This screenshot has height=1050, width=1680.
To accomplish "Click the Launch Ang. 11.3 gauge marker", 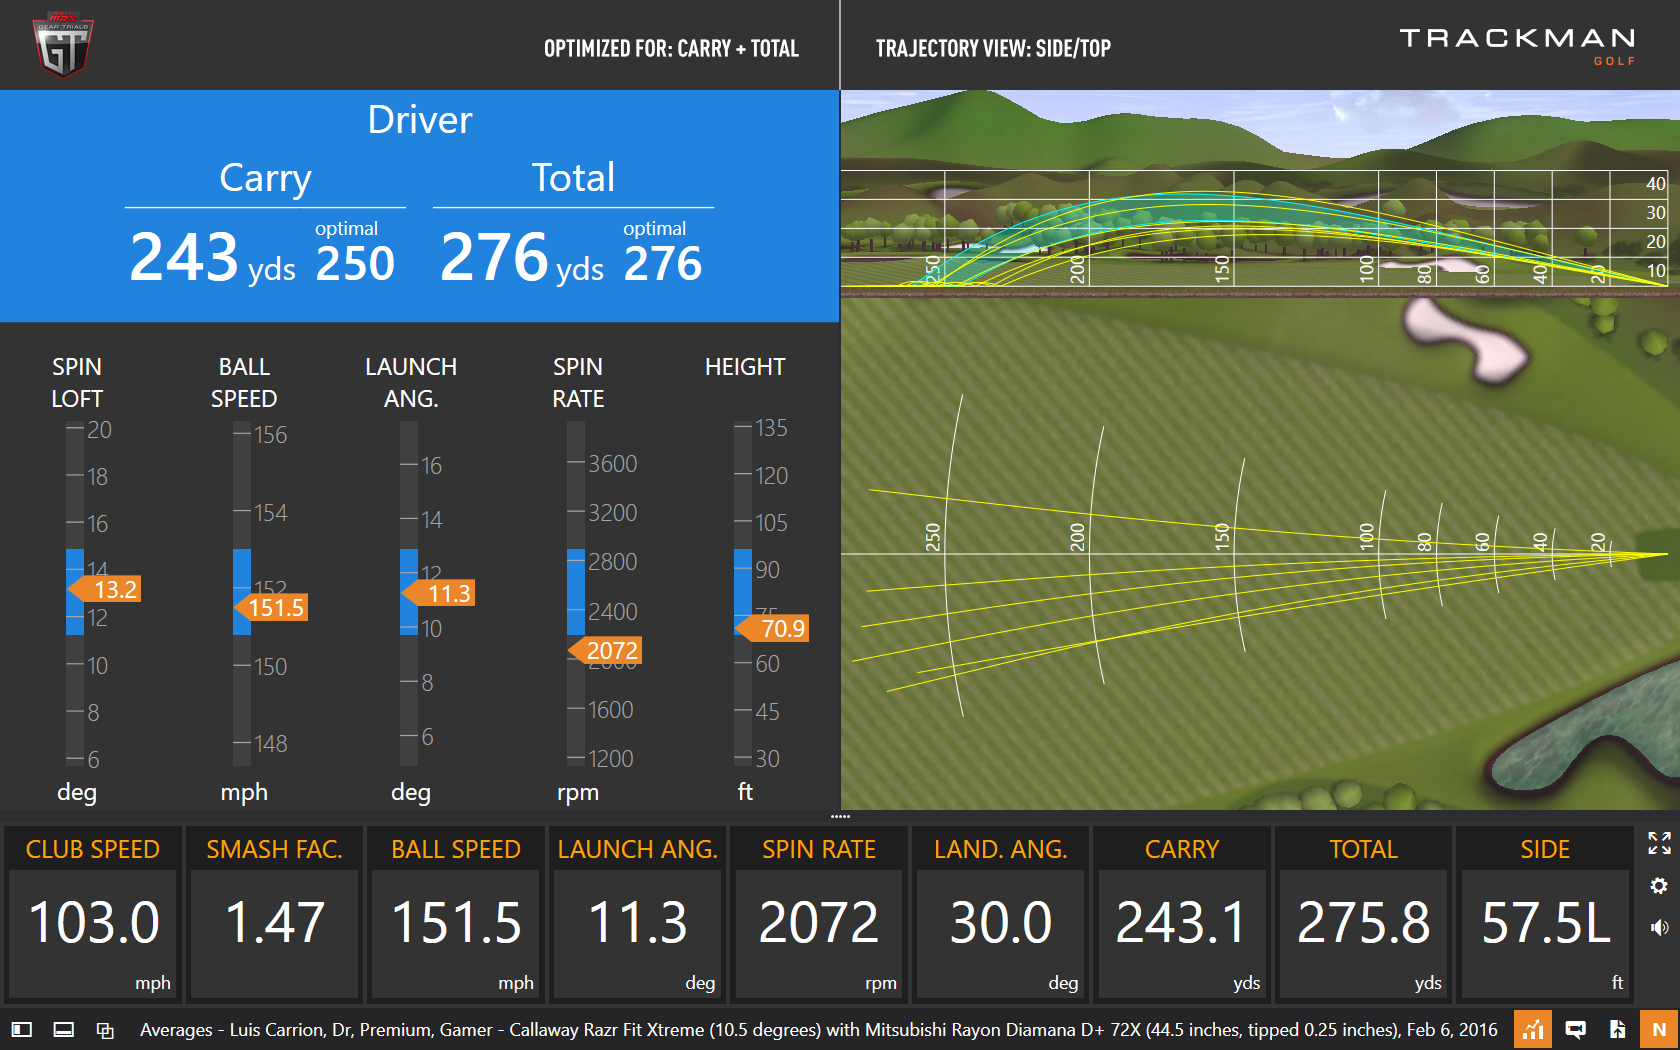I will pos(438,593).
